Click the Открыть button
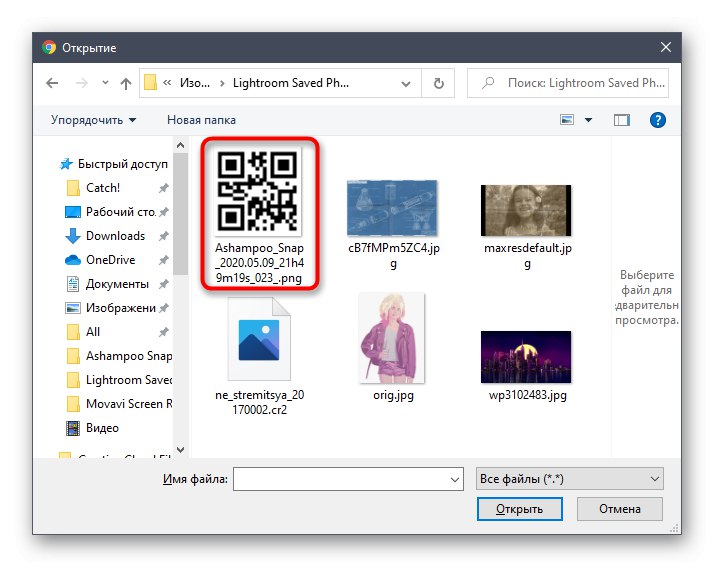 click(520, 509)
